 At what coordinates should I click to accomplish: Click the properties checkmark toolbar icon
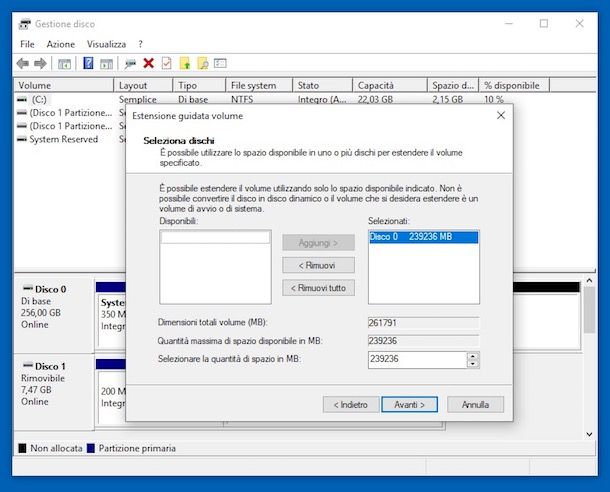[x=166, y=63]
